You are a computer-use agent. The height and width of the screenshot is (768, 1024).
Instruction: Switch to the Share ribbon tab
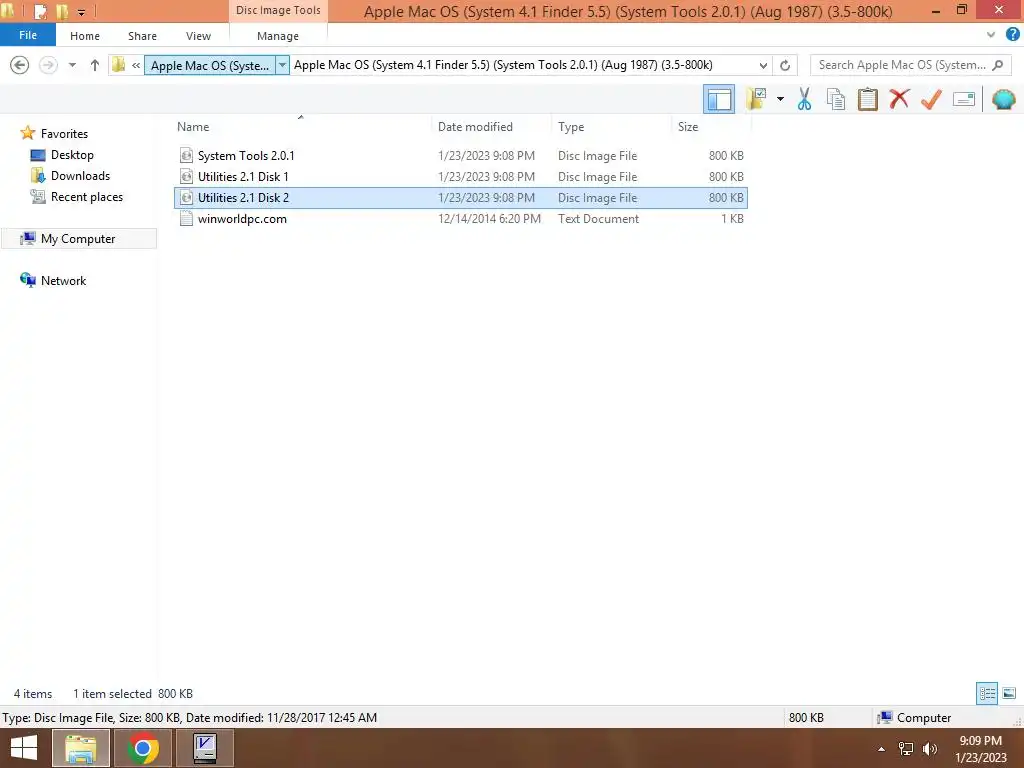click(142, 36)
